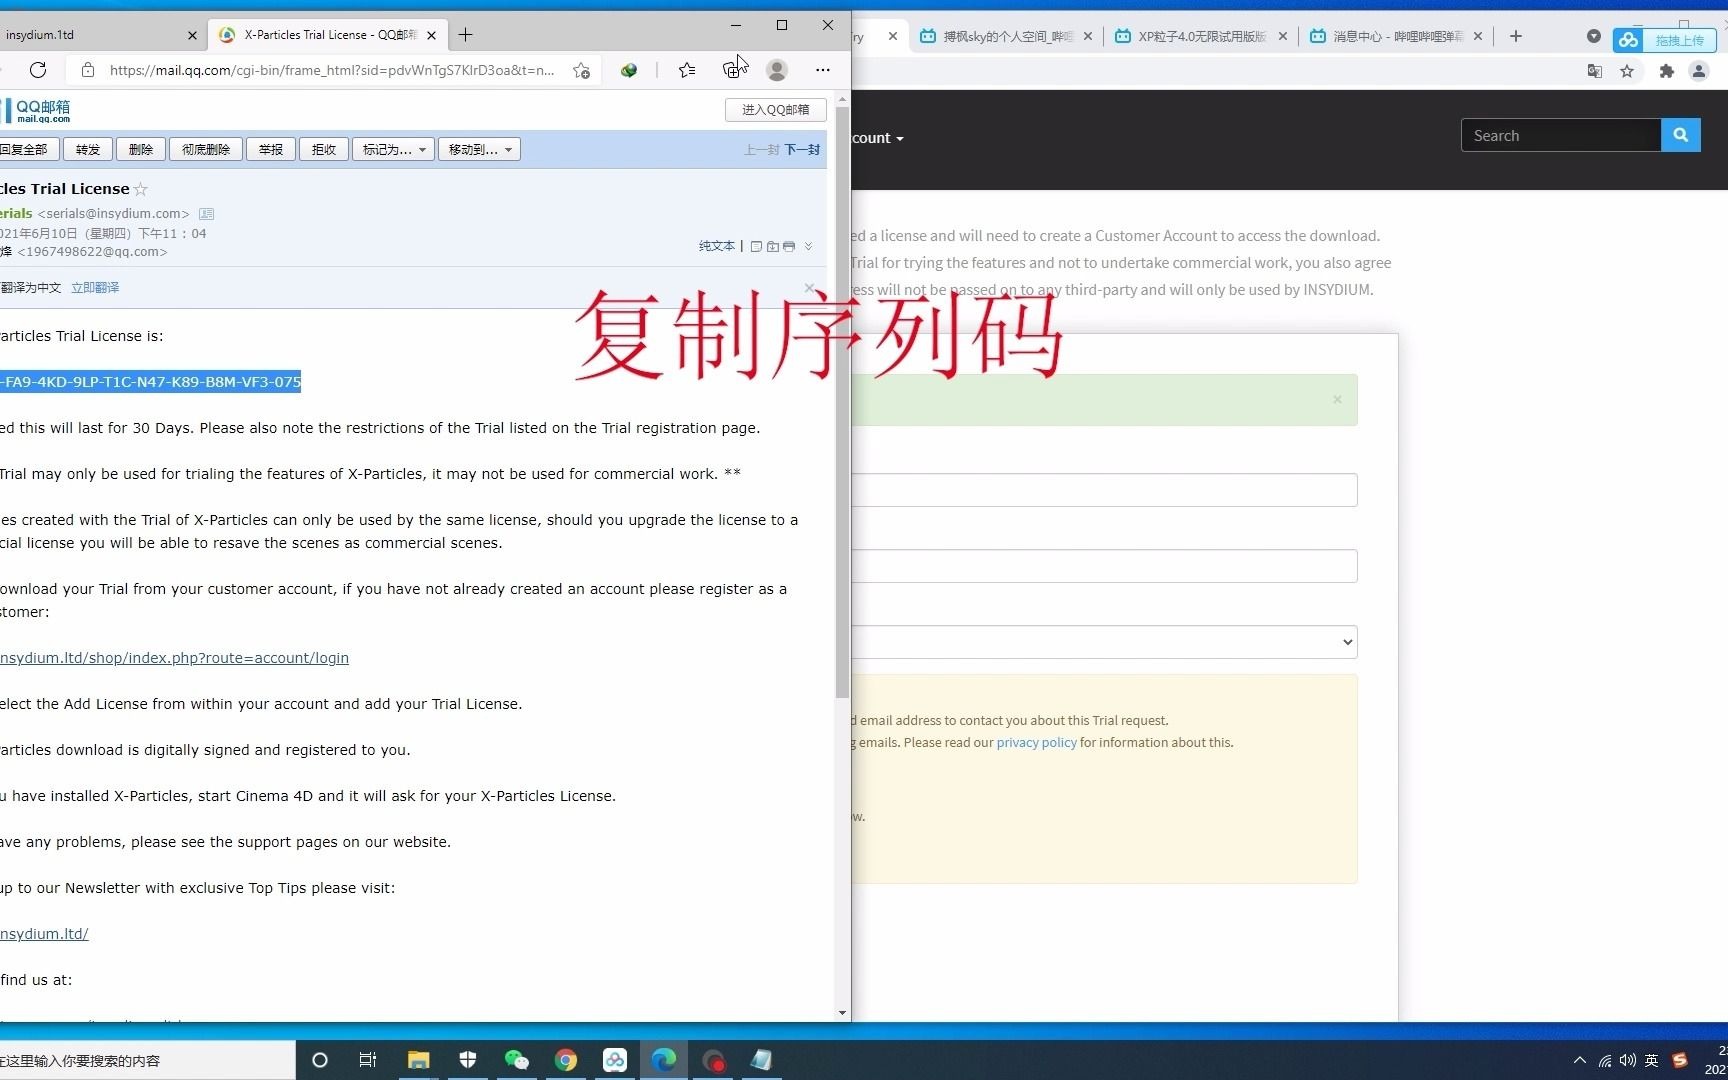1728x1080 pixels.
Task: Open sender contact card icon
Action: (207, 214)
